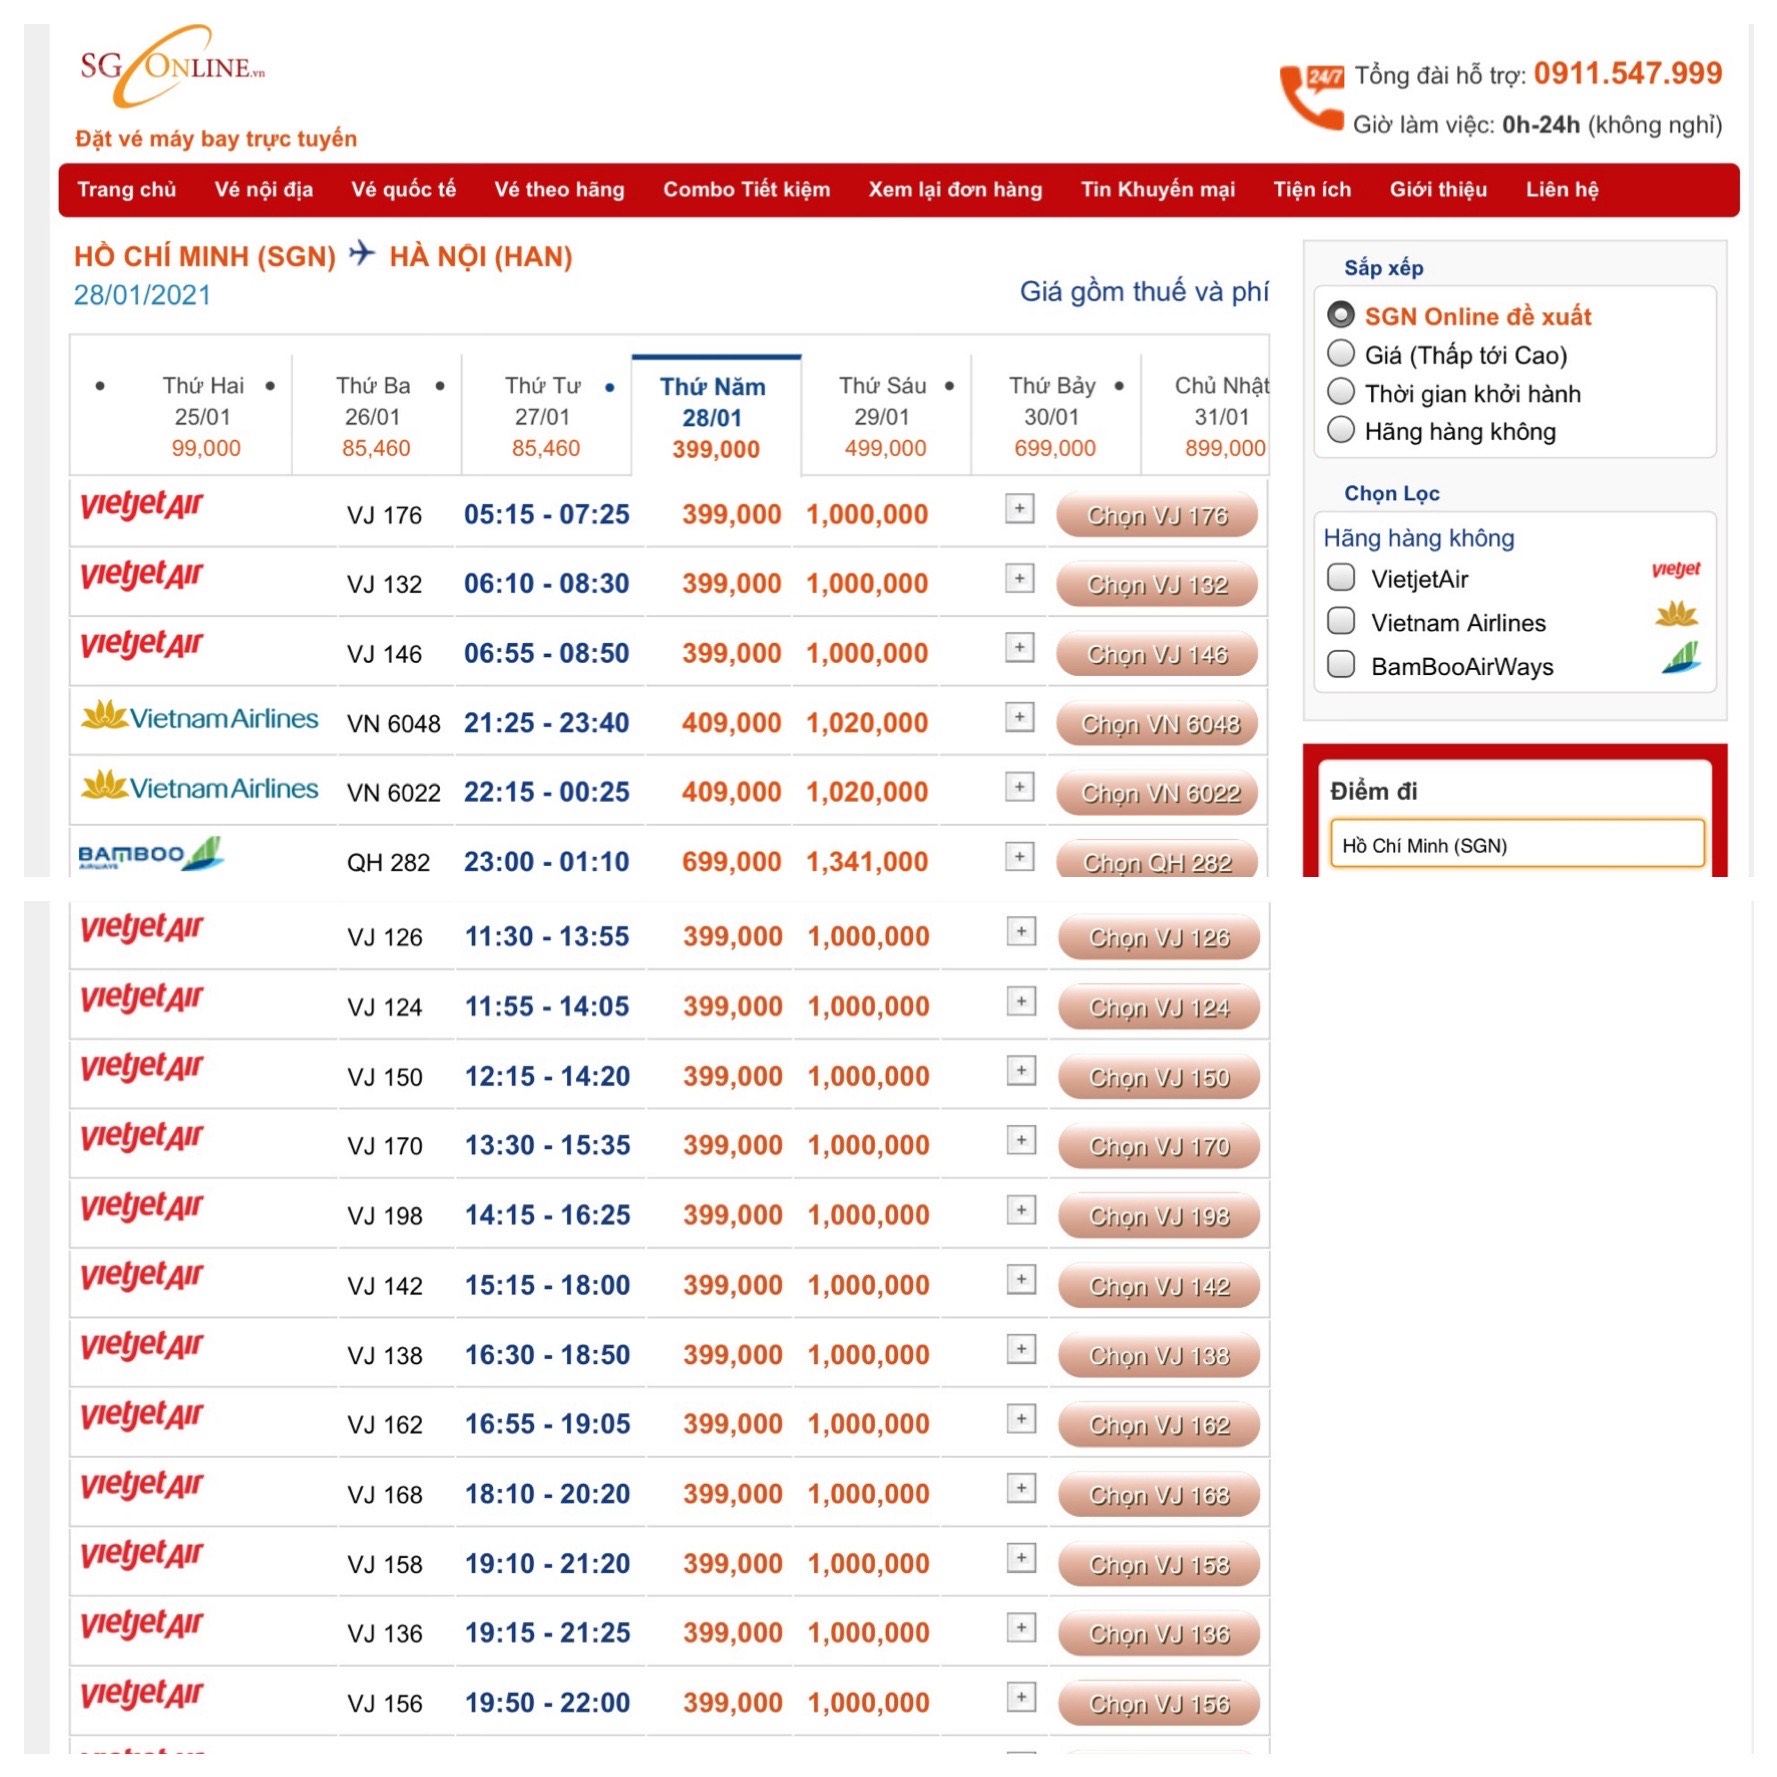Check the VietjetAir filter checkbox
1777x1777 pixels.
point(1340,577)
